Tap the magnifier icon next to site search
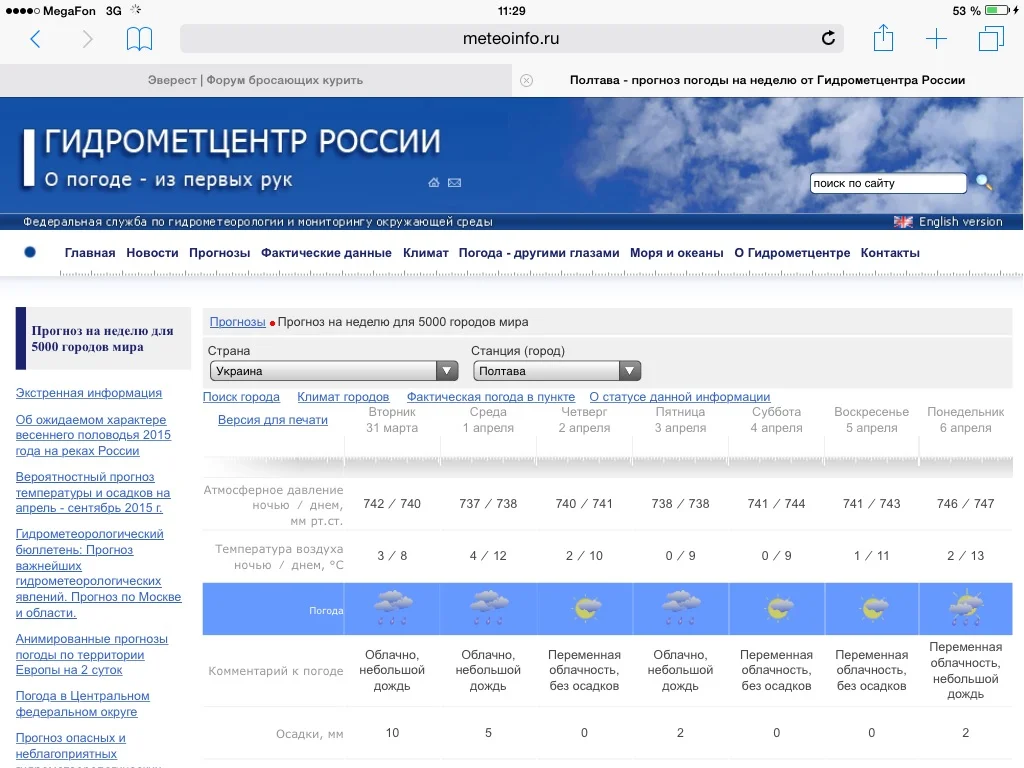Screen dimensions: 1024x768 [984, 183]
